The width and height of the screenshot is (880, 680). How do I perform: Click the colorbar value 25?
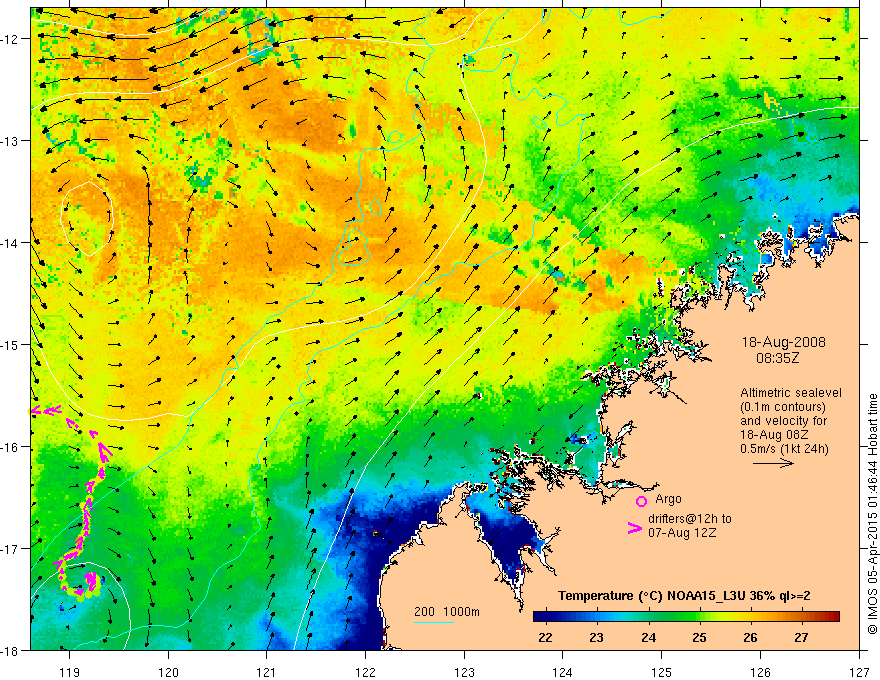pos(699,637)
